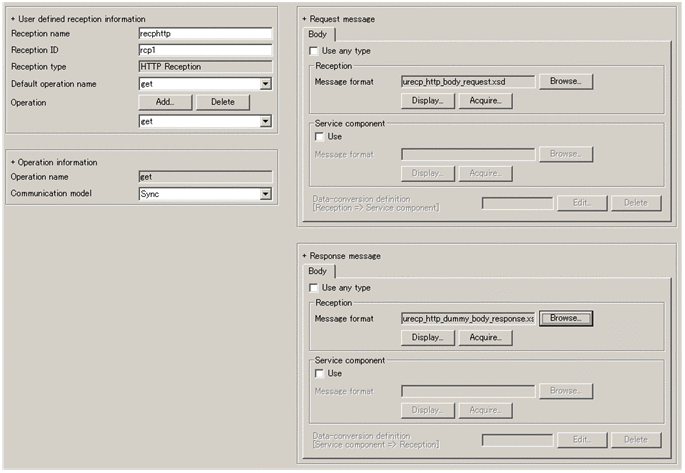
Task: Click Display in Response message Reception
Action: (427, 338)
